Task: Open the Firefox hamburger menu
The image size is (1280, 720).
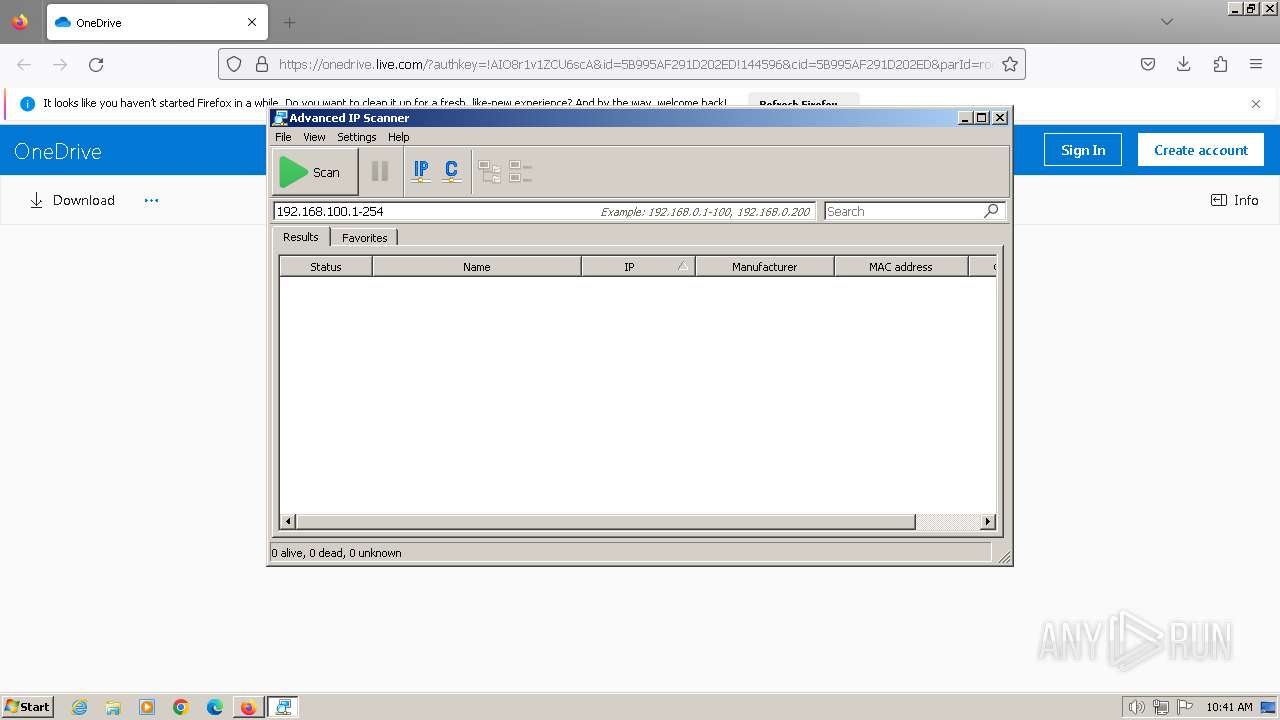Action: [1256, 64]
